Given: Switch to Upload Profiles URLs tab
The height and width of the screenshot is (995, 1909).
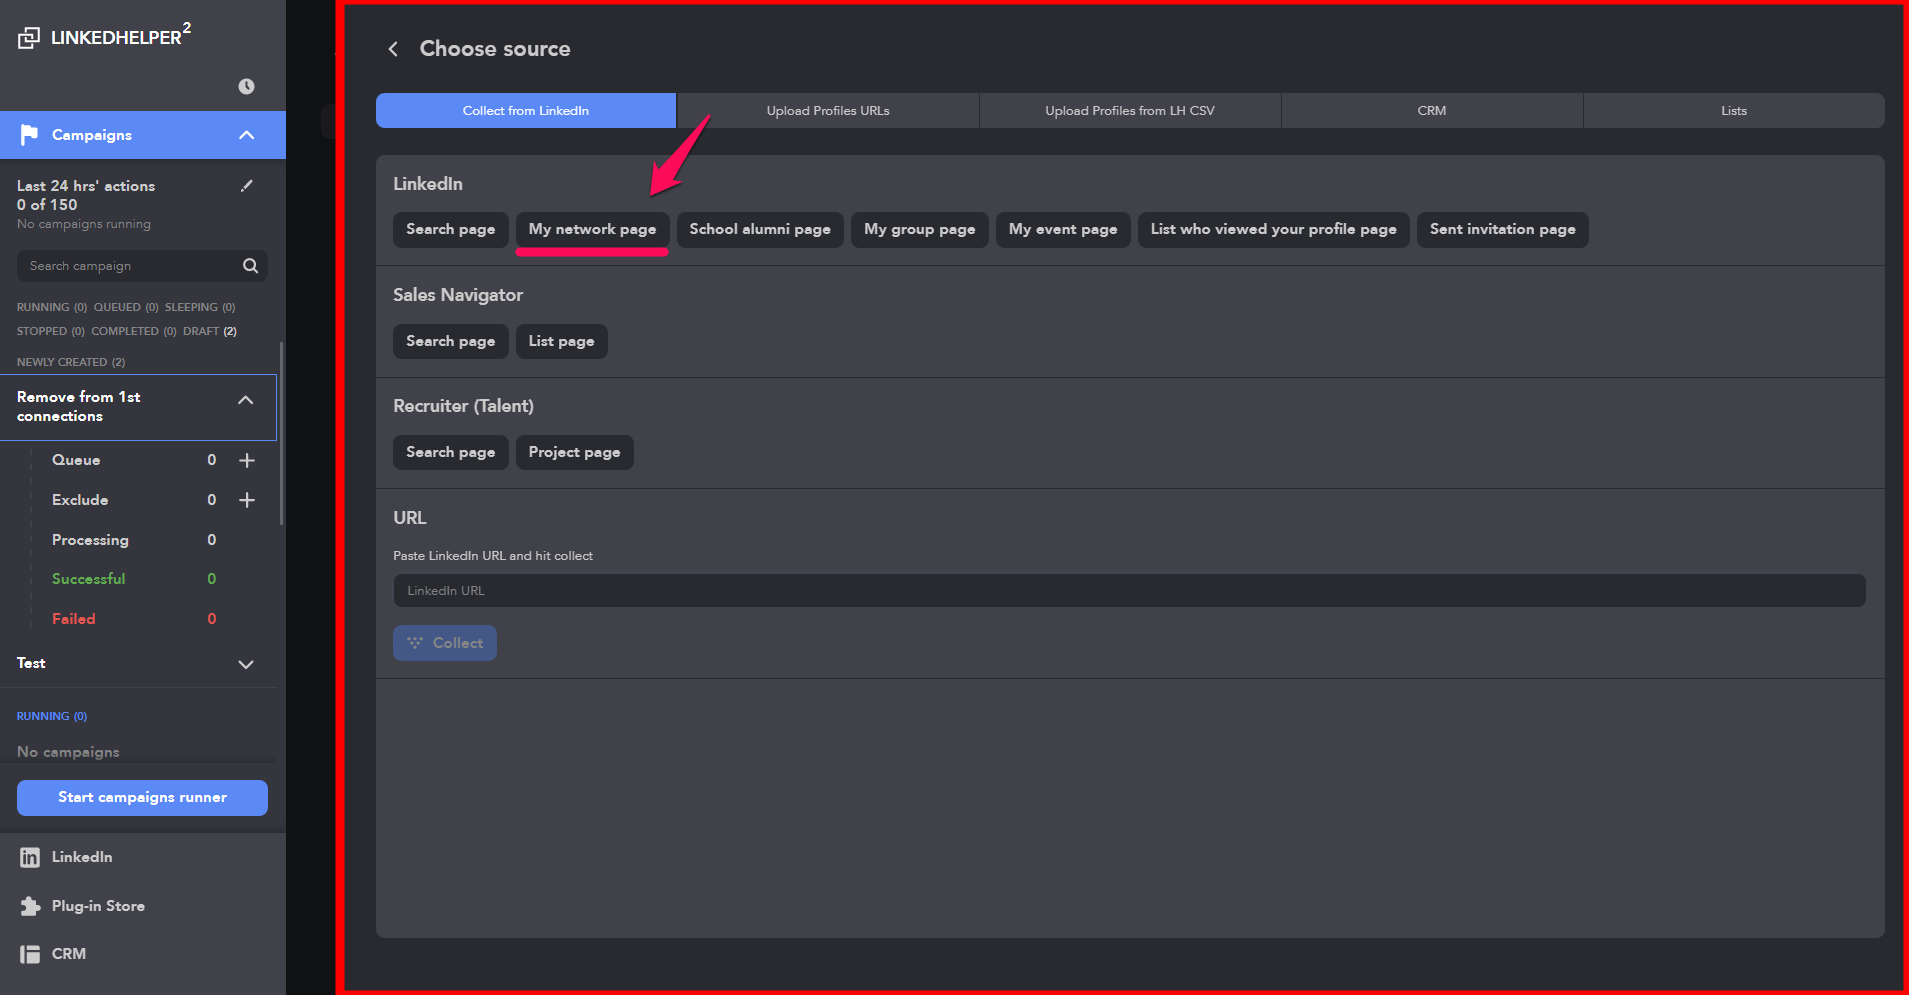Looking at the screenshot, I should (828, 111).
